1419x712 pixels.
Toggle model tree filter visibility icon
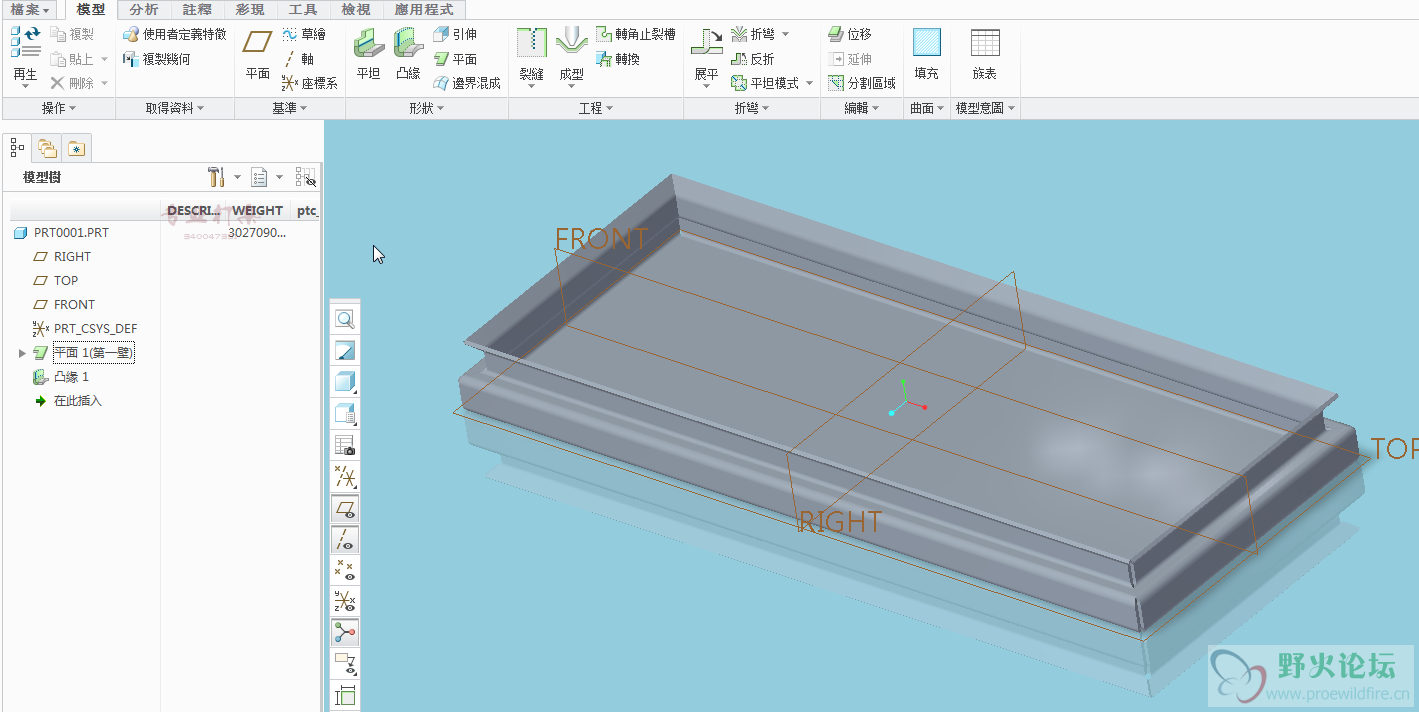click(306, 177)
